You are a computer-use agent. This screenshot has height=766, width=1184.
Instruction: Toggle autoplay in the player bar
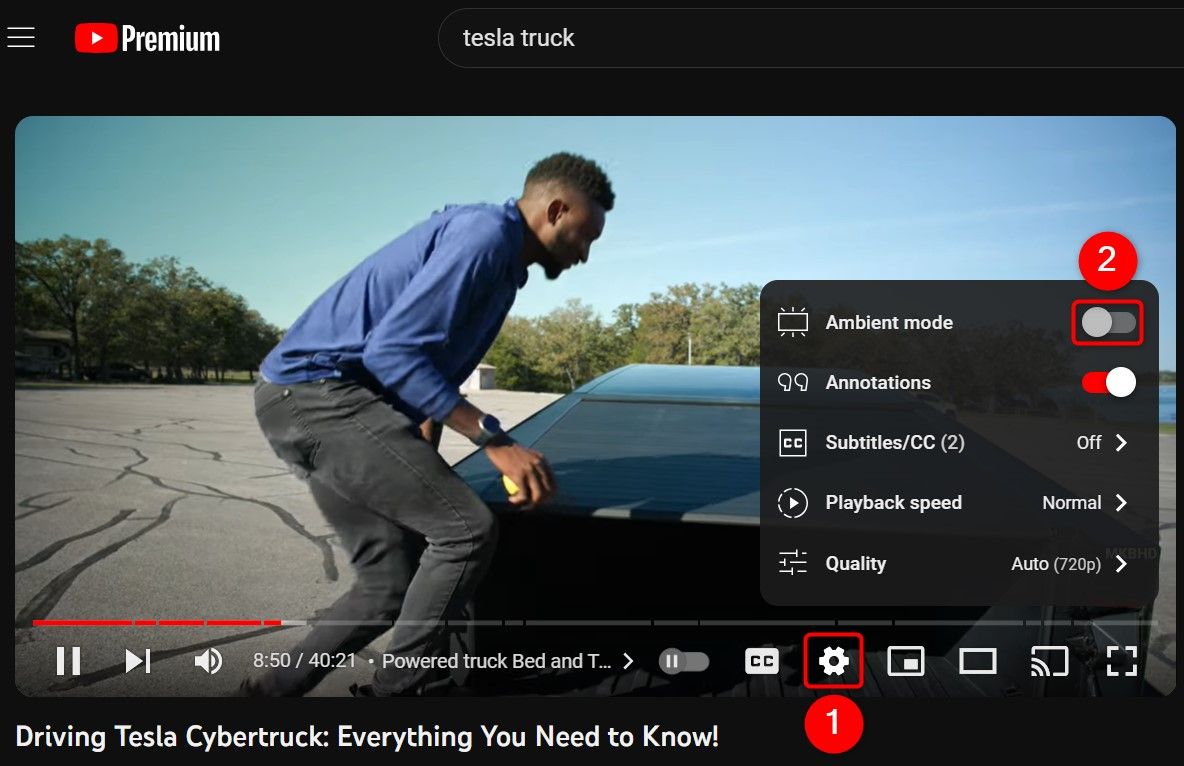684,660
